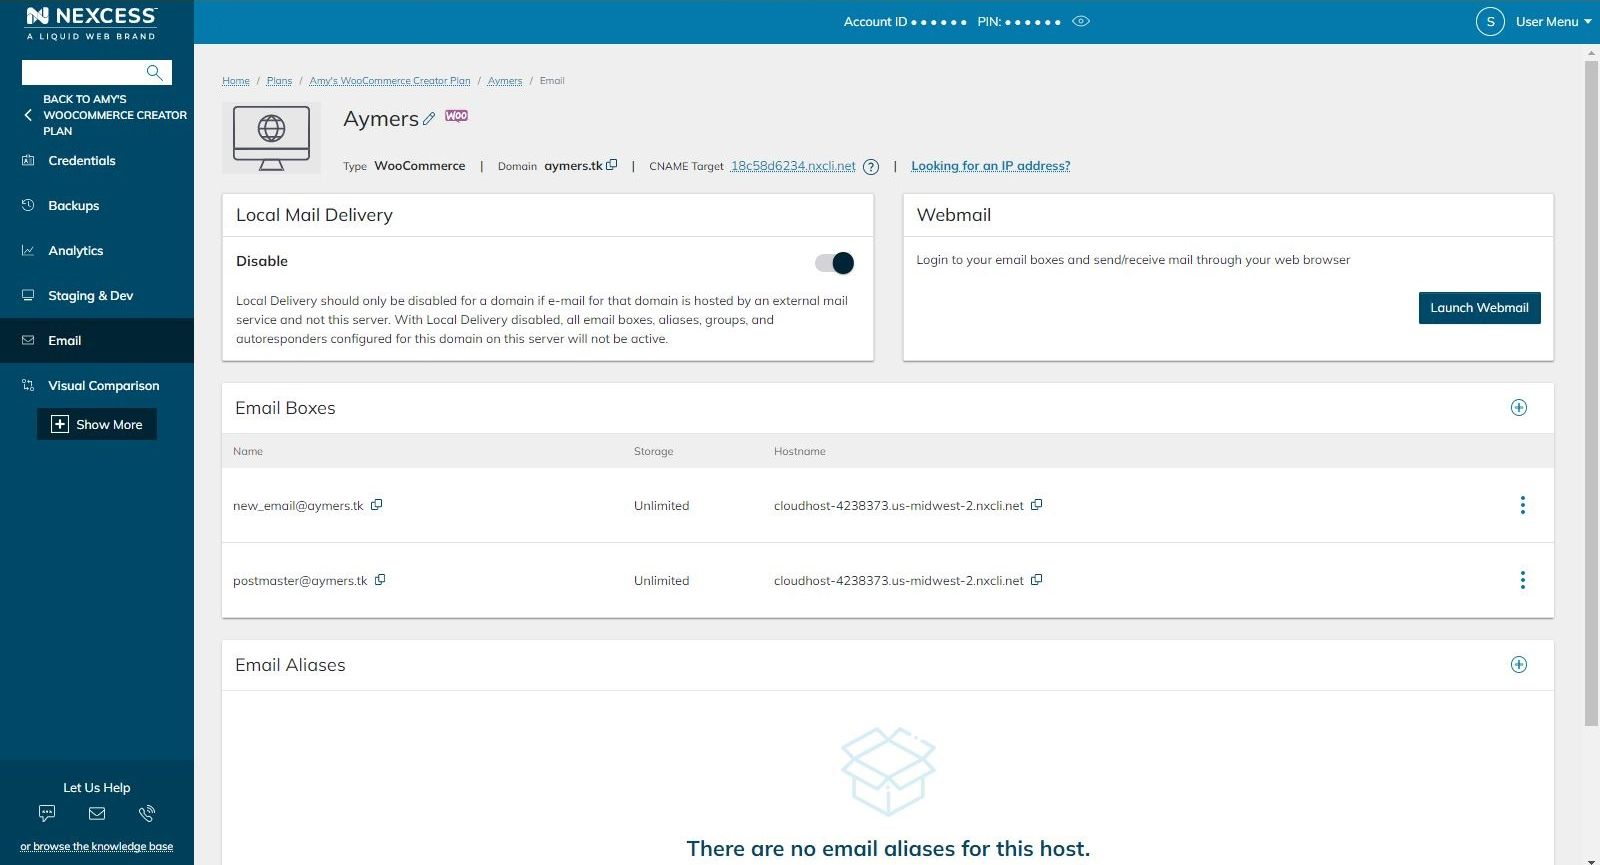
Task: Toggle the Local Mail Delivery Disable switch
Action: [x=834, y=263]
